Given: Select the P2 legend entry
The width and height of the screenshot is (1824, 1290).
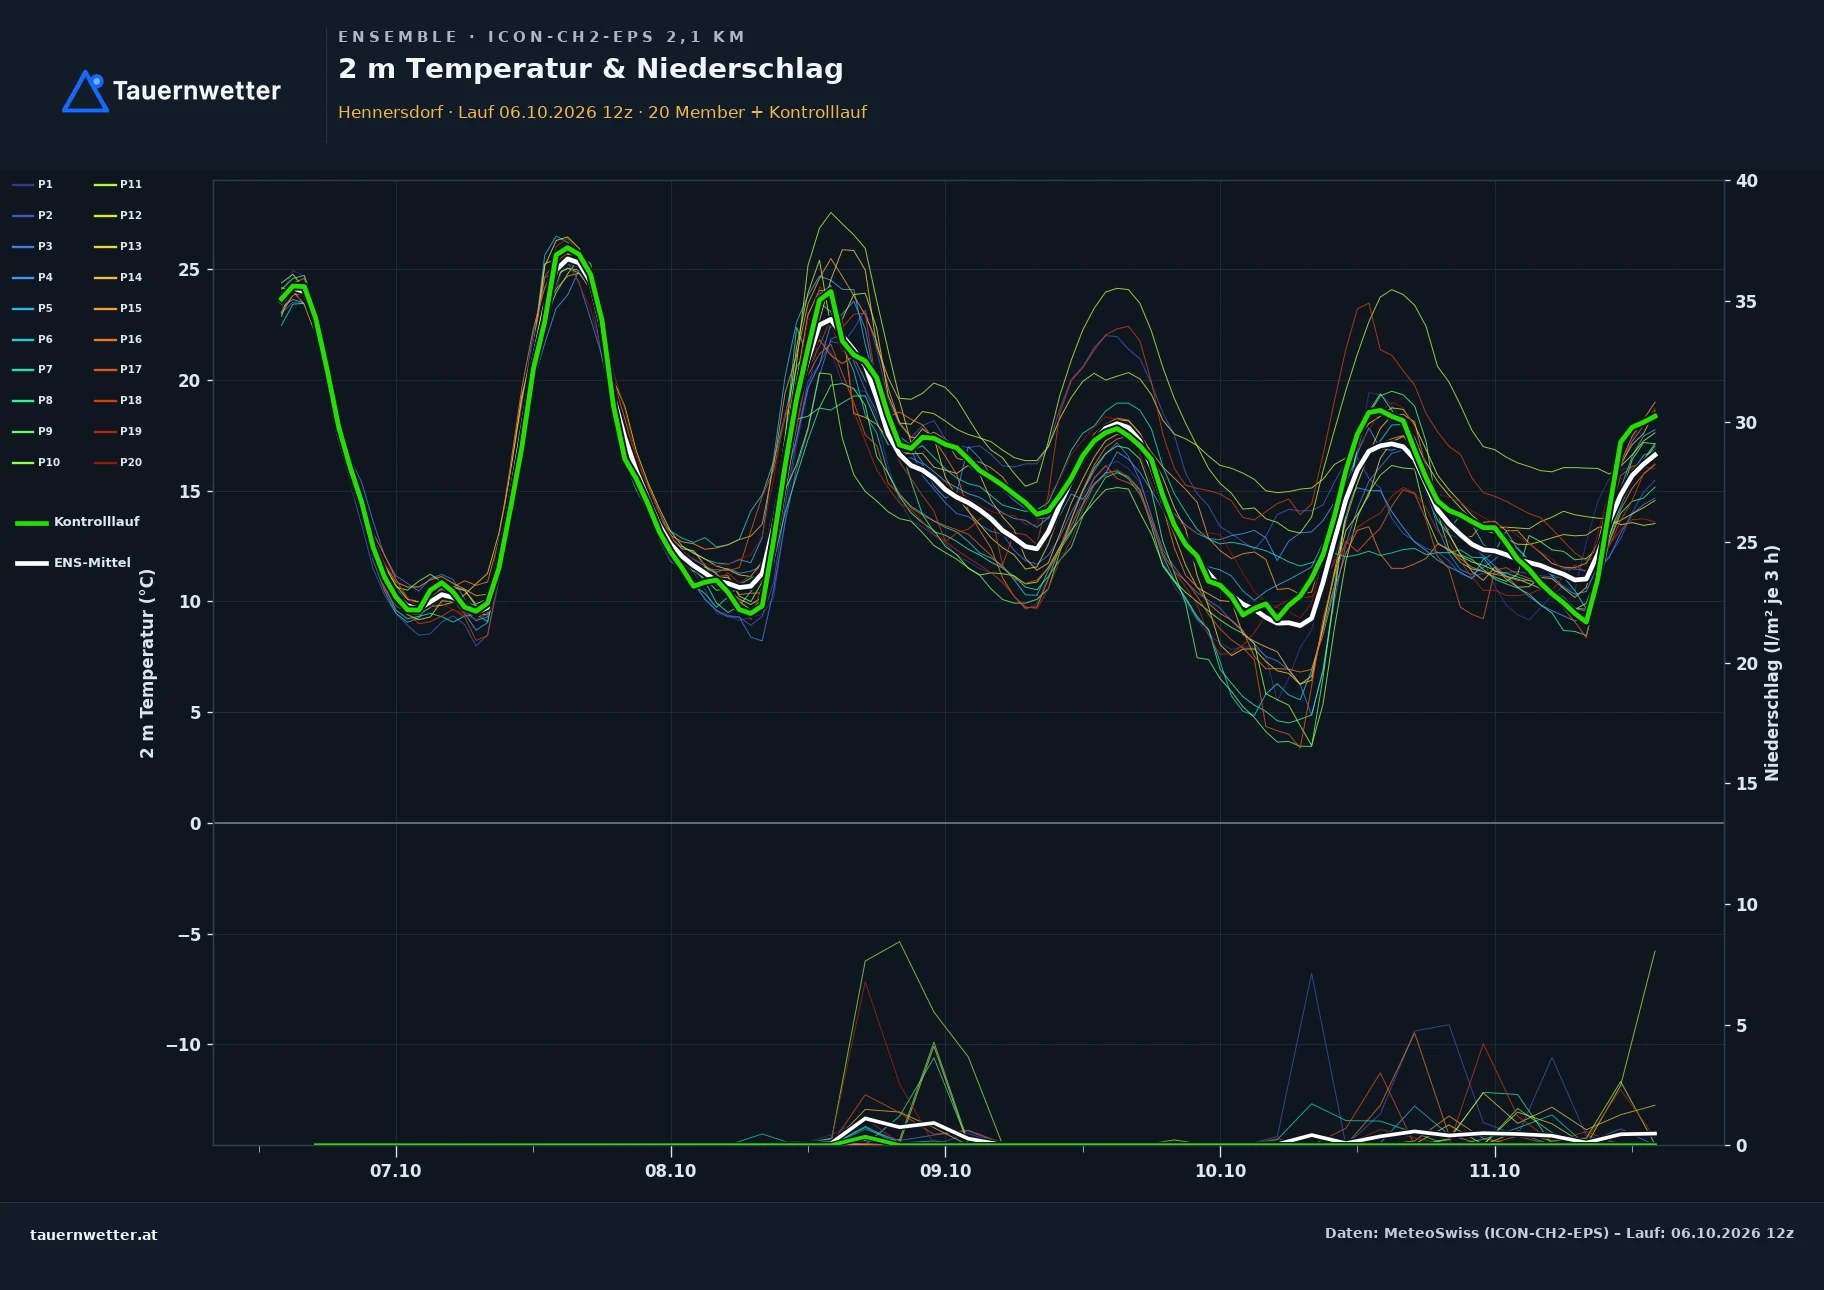Looking at the screenshot, I should [x=33, y=216].
